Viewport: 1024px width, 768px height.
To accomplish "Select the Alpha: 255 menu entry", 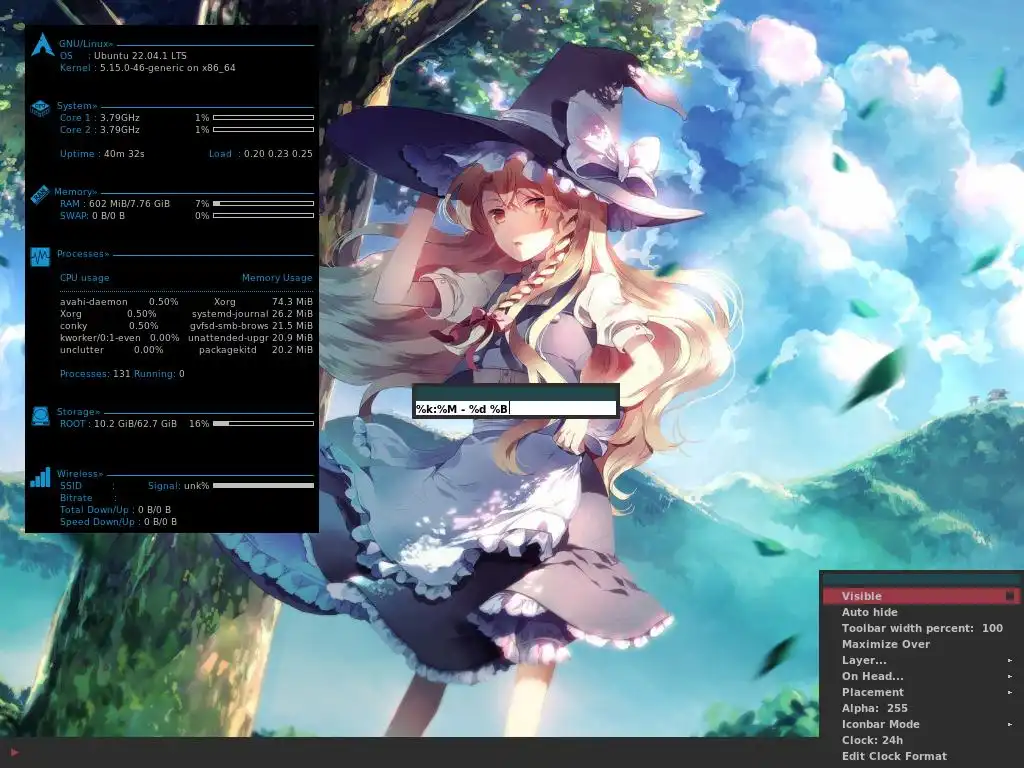I will pyautogui.click(x=920, y=708).
